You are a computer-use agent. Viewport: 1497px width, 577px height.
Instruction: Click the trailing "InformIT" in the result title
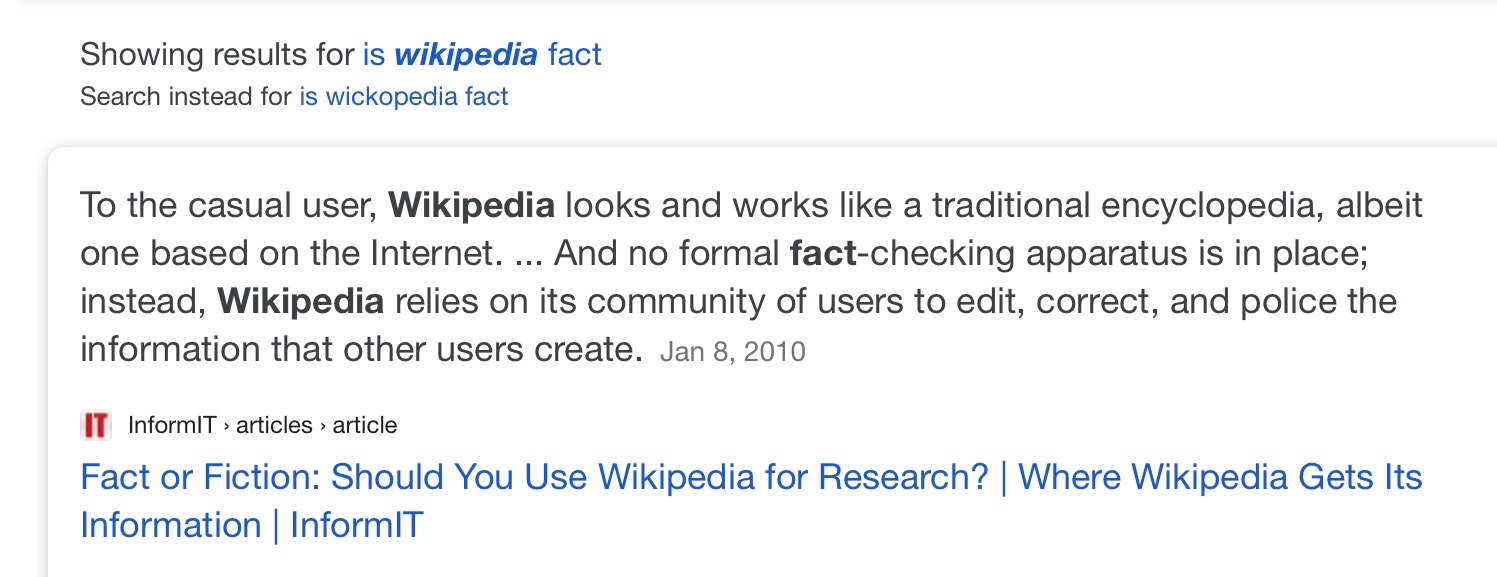[x=357, y=525]
